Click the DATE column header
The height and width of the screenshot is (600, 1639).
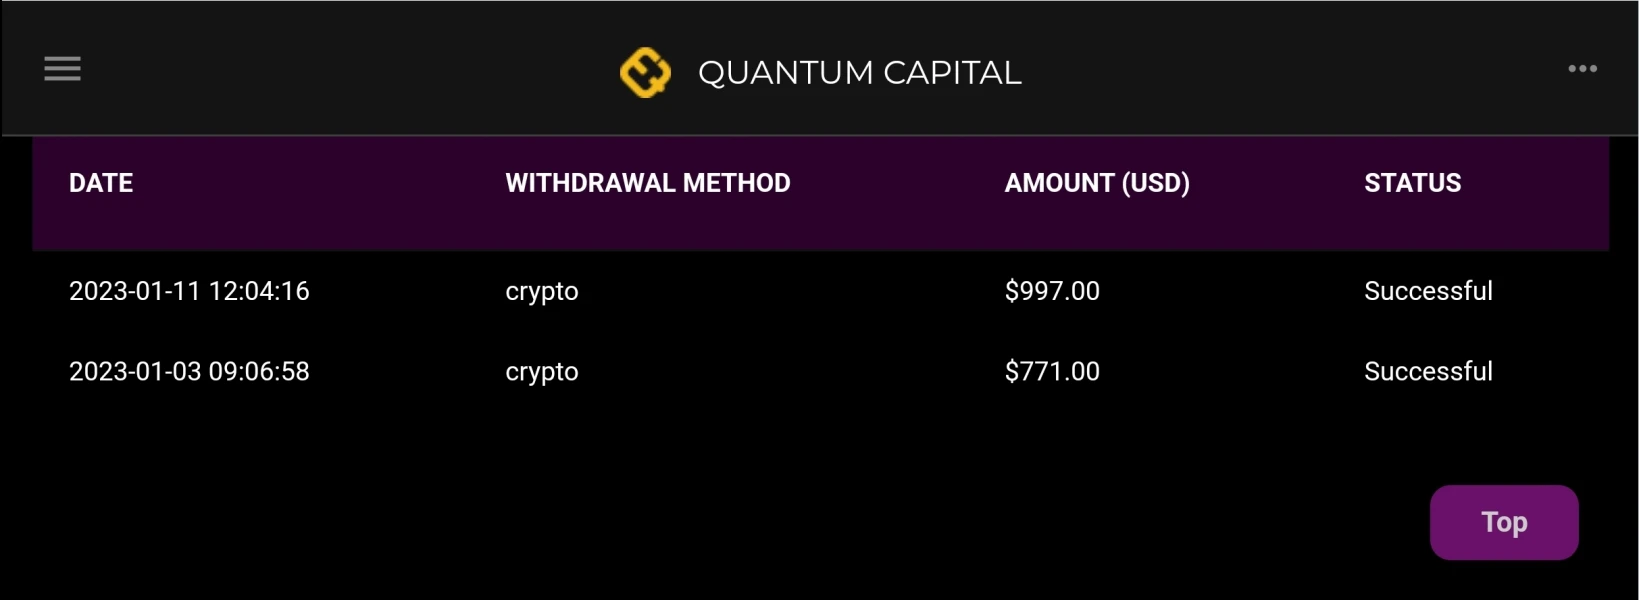pyautogui.click(x=101, y=183)
